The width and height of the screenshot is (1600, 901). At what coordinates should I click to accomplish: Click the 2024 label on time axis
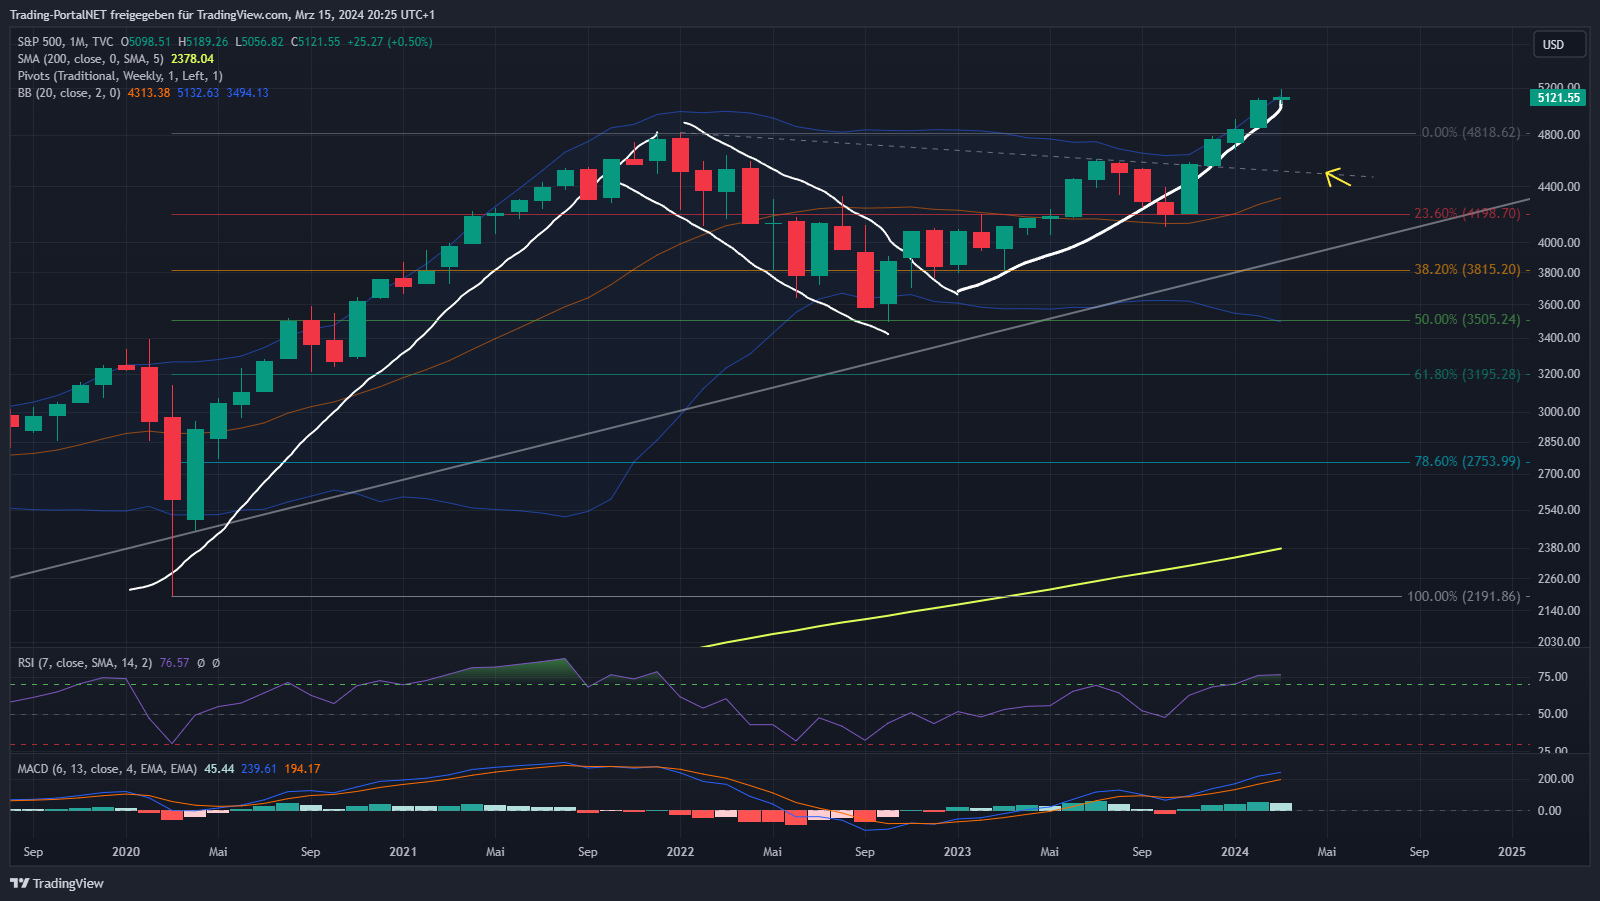coord(1235,852)
